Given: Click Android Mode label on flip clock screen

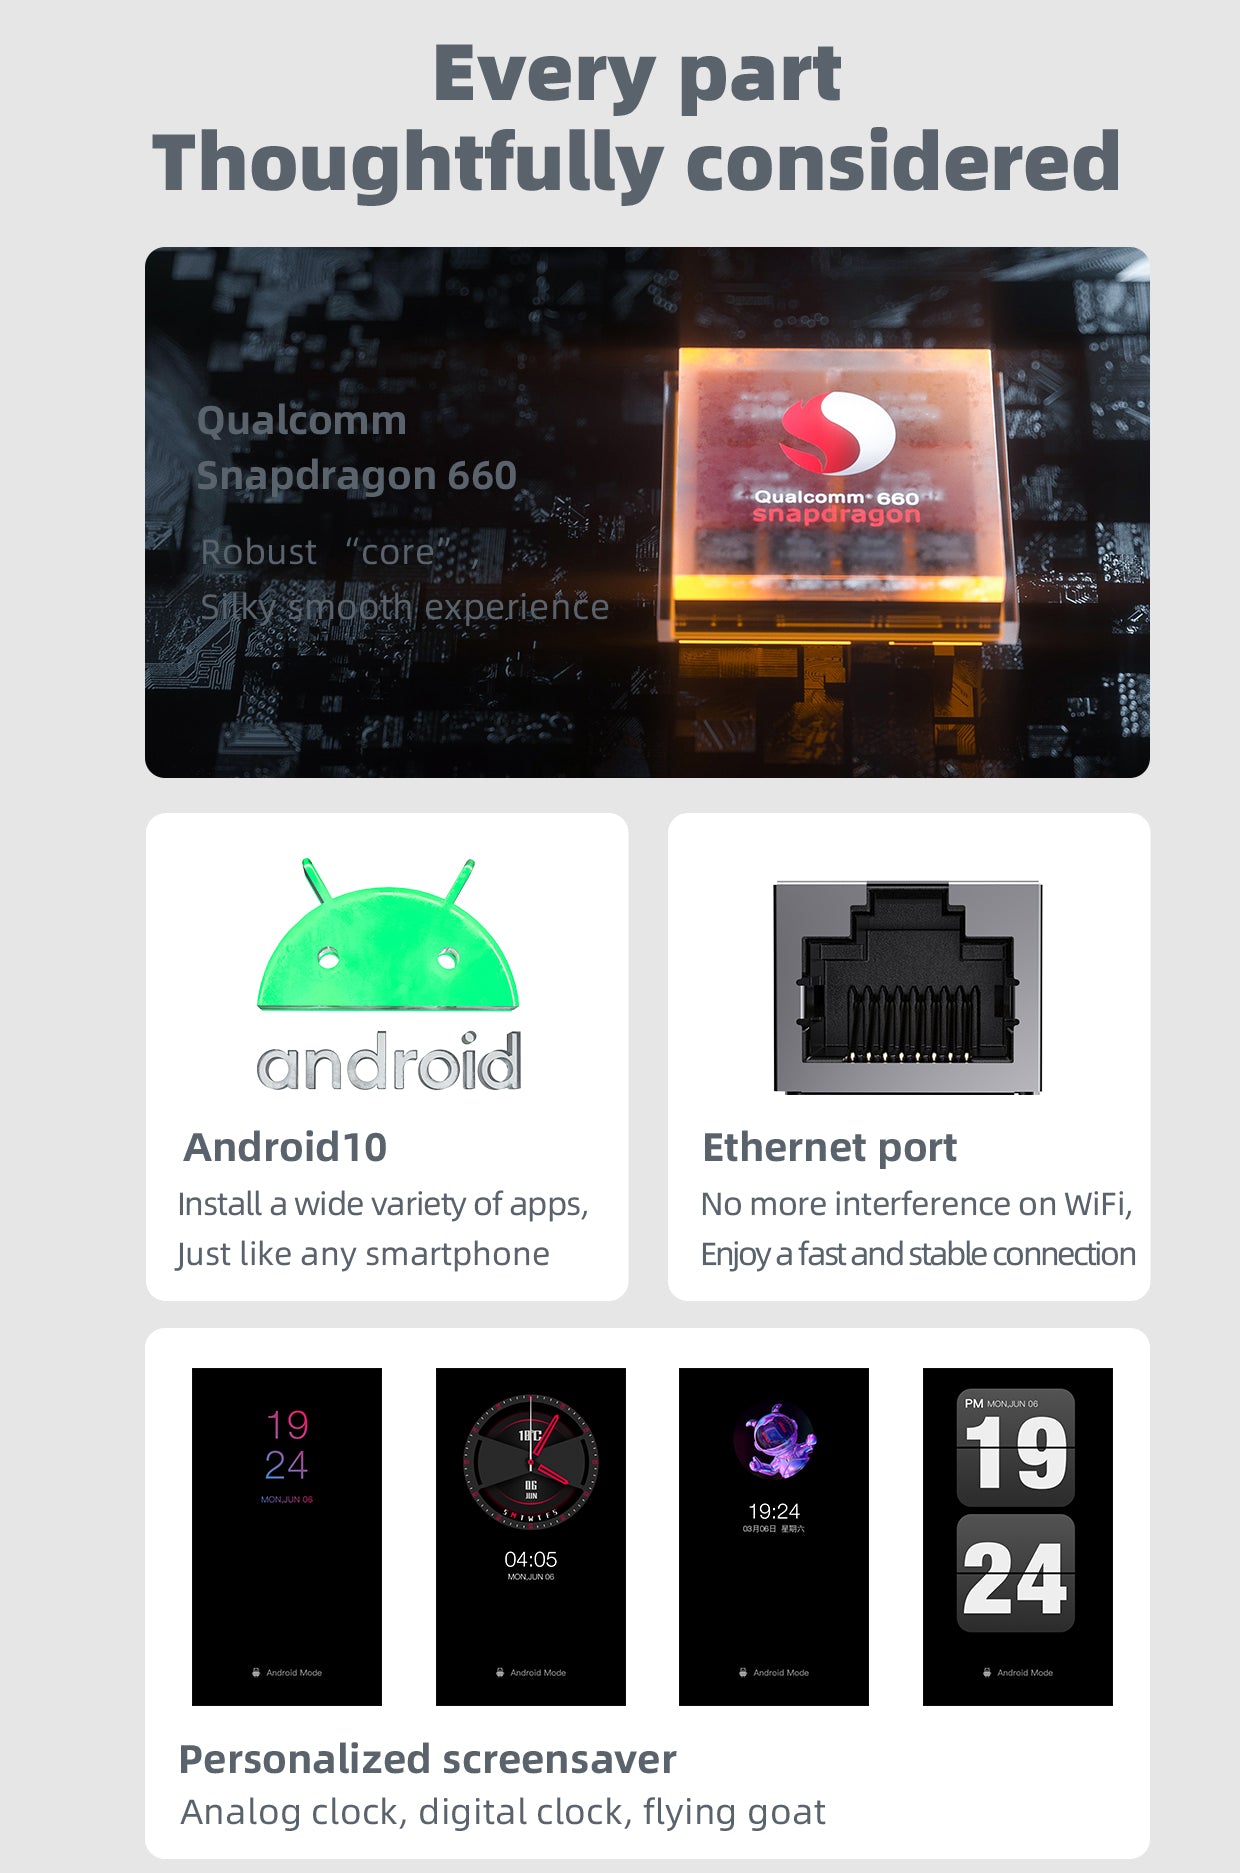Looking at the screenshot, I should [1018, 1672].
